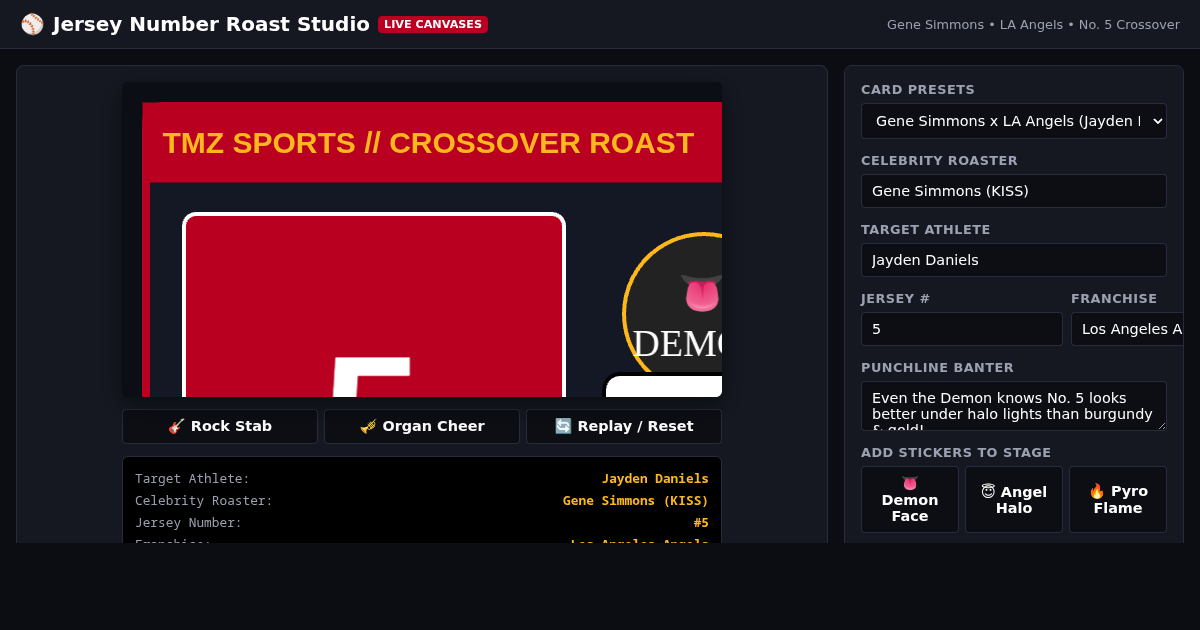The image size is (1200, 630).
Task: Click the Celebrity Roaster: label in the info table
Action: [204, 501]
